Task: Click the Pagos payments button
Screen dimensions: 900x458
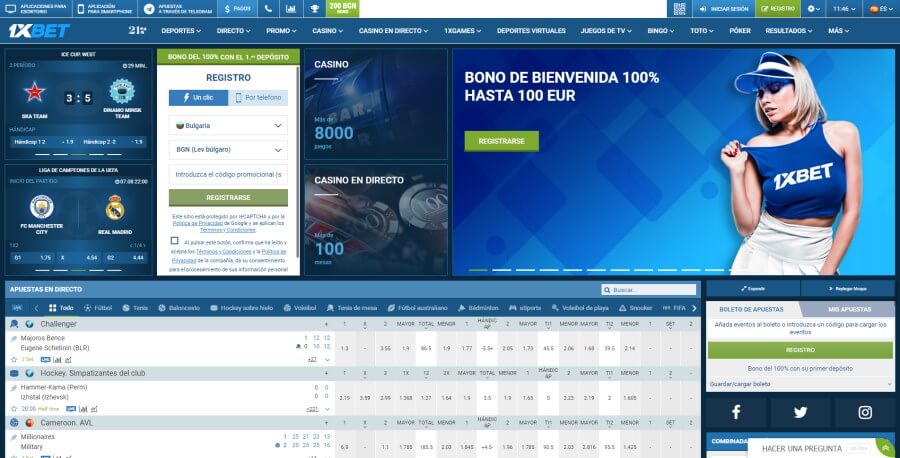Action: pyautogui.click(x=238, y=9)
